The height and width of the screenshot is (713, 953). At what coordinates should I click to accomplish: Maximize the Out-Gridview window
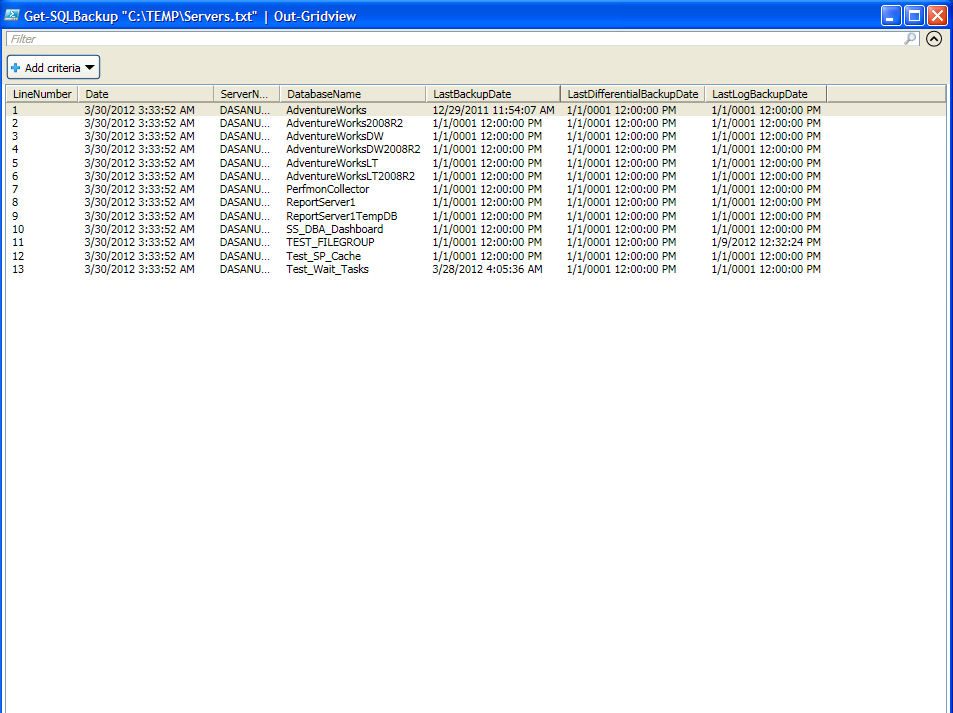click(x=914, y=15)
